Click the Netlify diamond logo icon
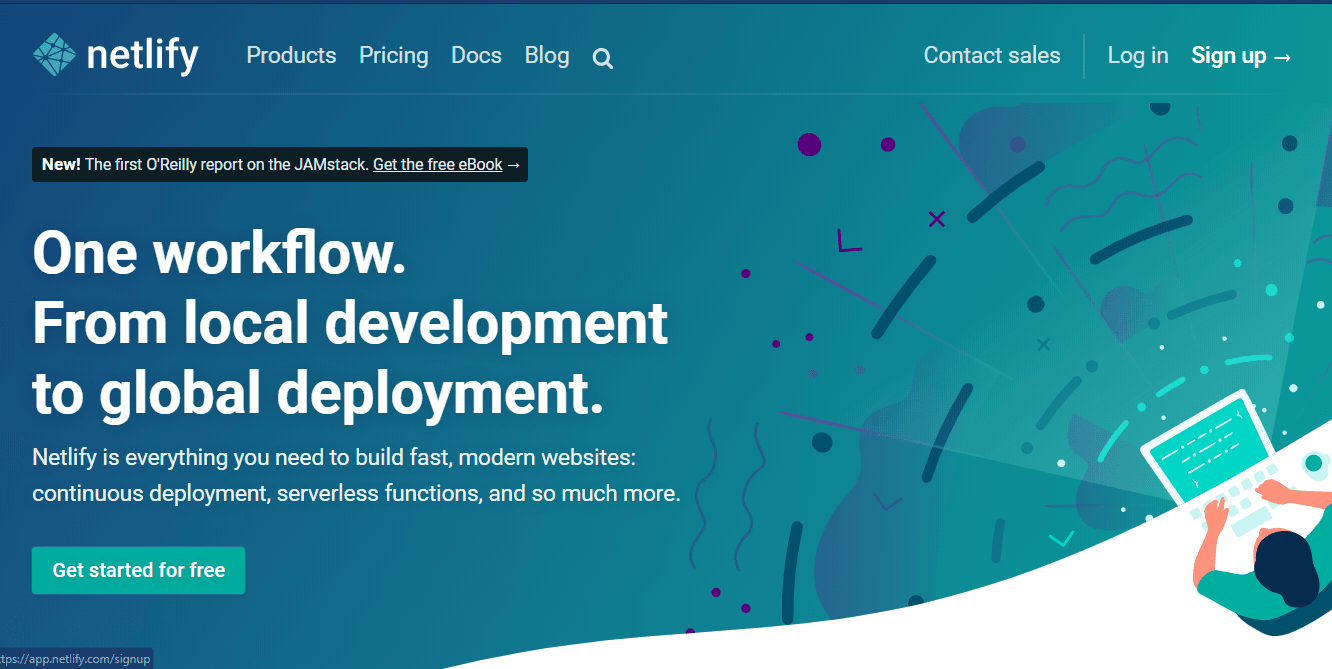1332x669 pixels. [54, 55]
